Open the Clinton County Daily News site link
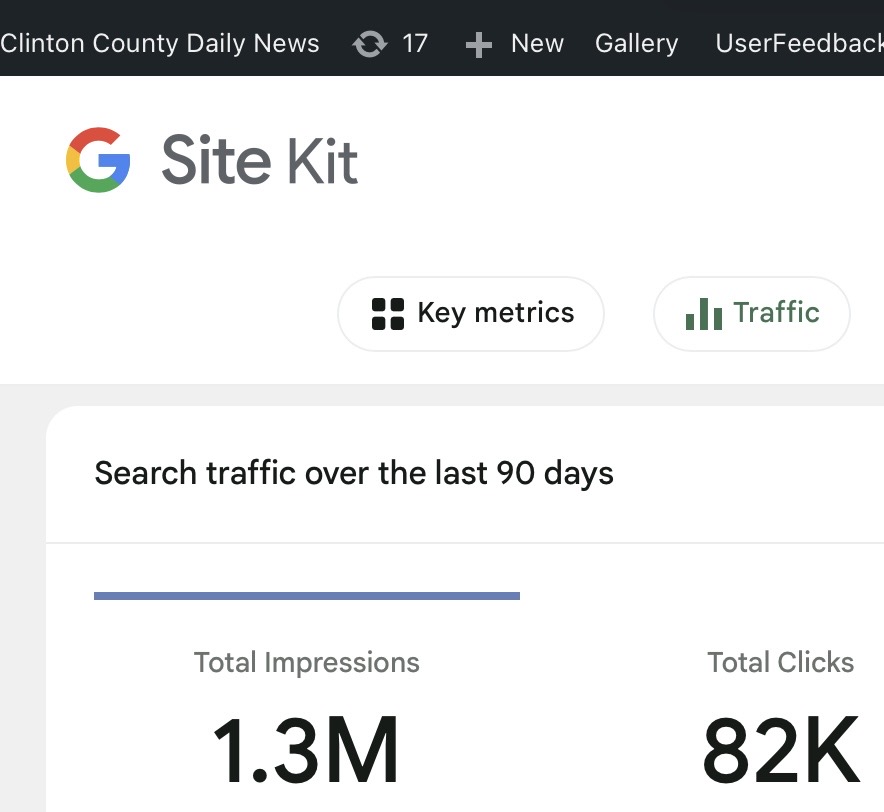 pyautogui.click(x=160, y=44)
